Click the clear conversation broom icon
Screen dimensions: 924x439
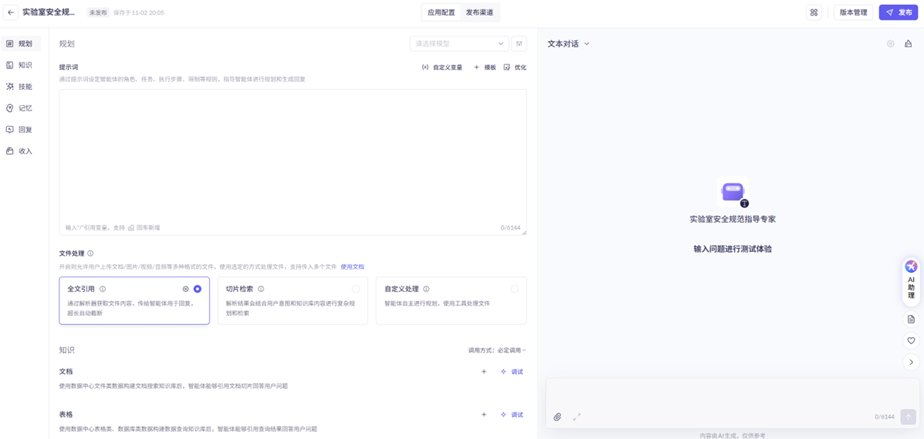(x=908, y=44)
